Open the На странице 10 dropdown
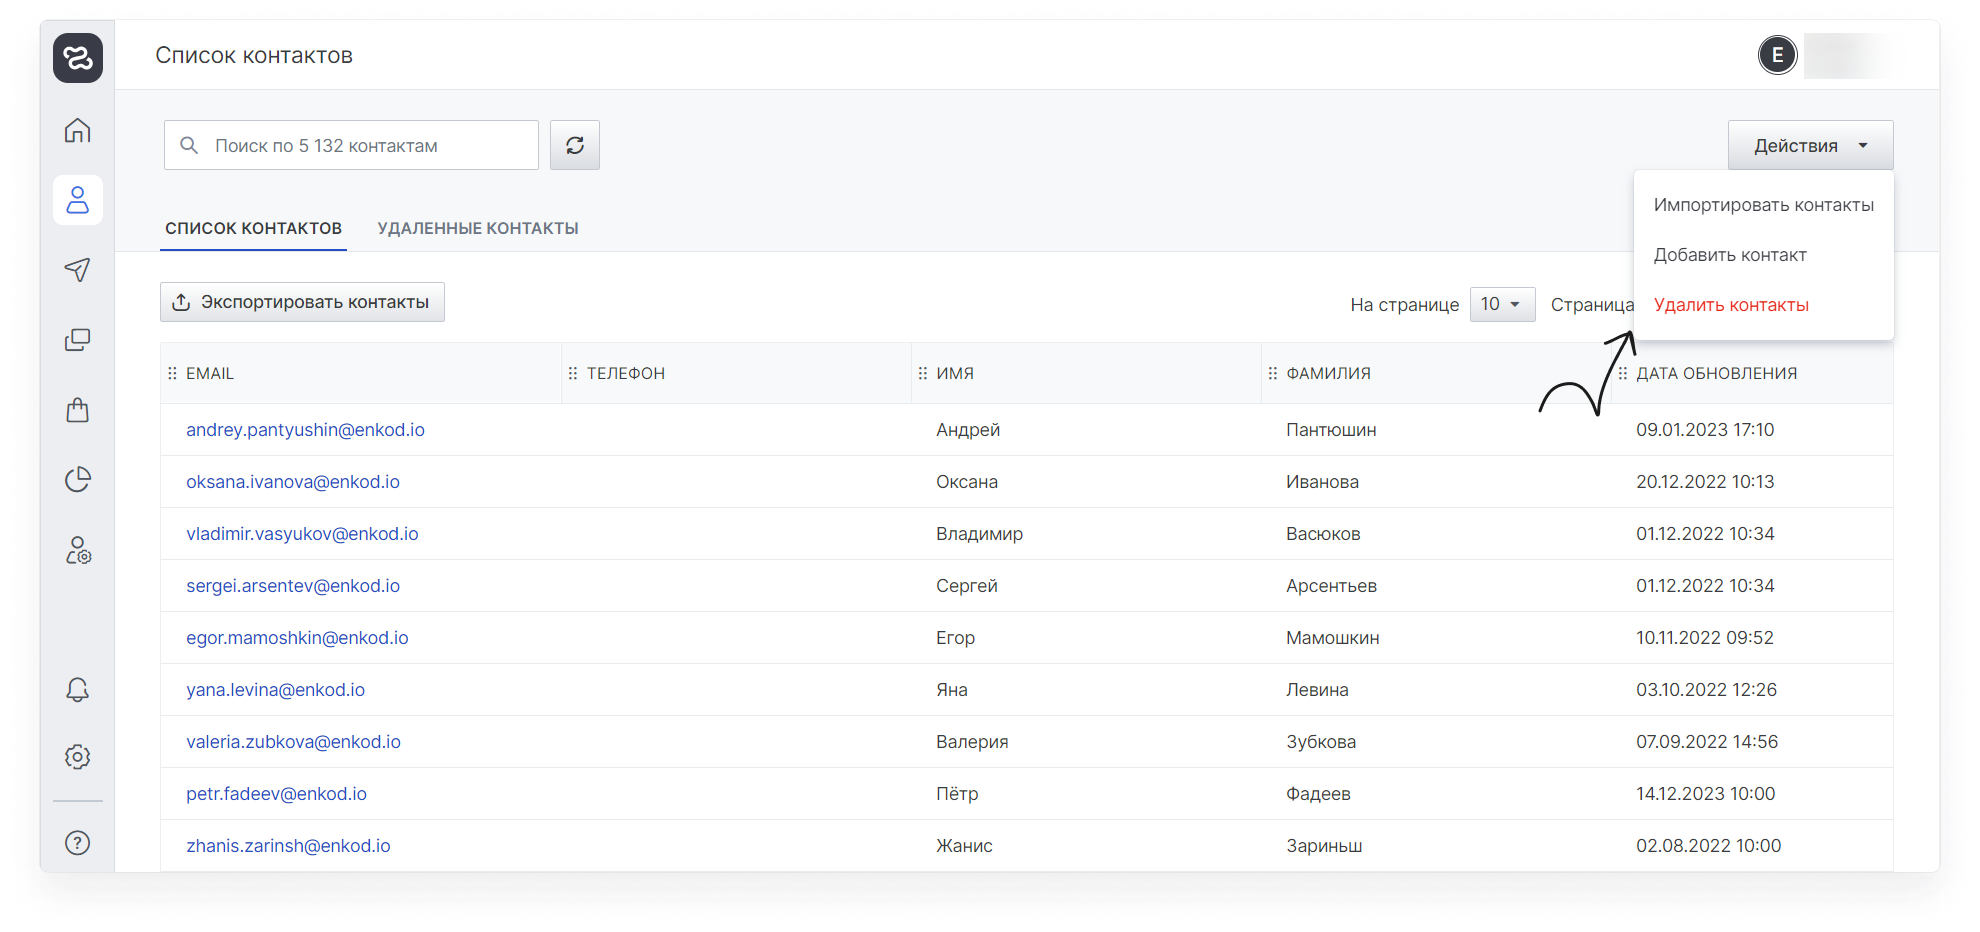Image resolution: width=1980 pixels, height=932 pixels. pyautogui.click(x=1502, y=304)
